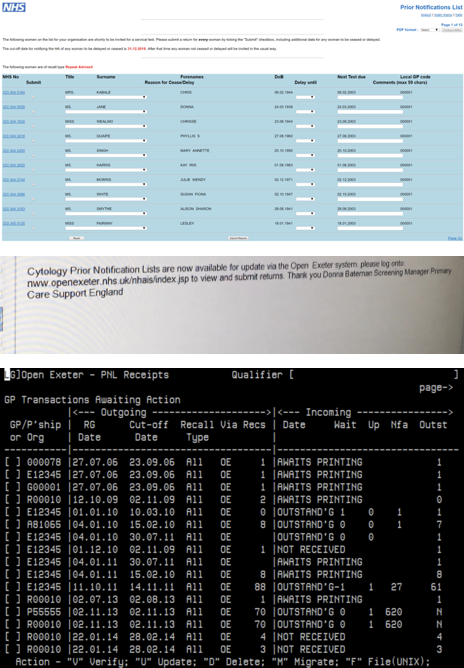The height and width of the screenshot is (668, 464).
Task: Click 'Open Exeter - PNL Receipts' terminal title
Action: [95, 375]
